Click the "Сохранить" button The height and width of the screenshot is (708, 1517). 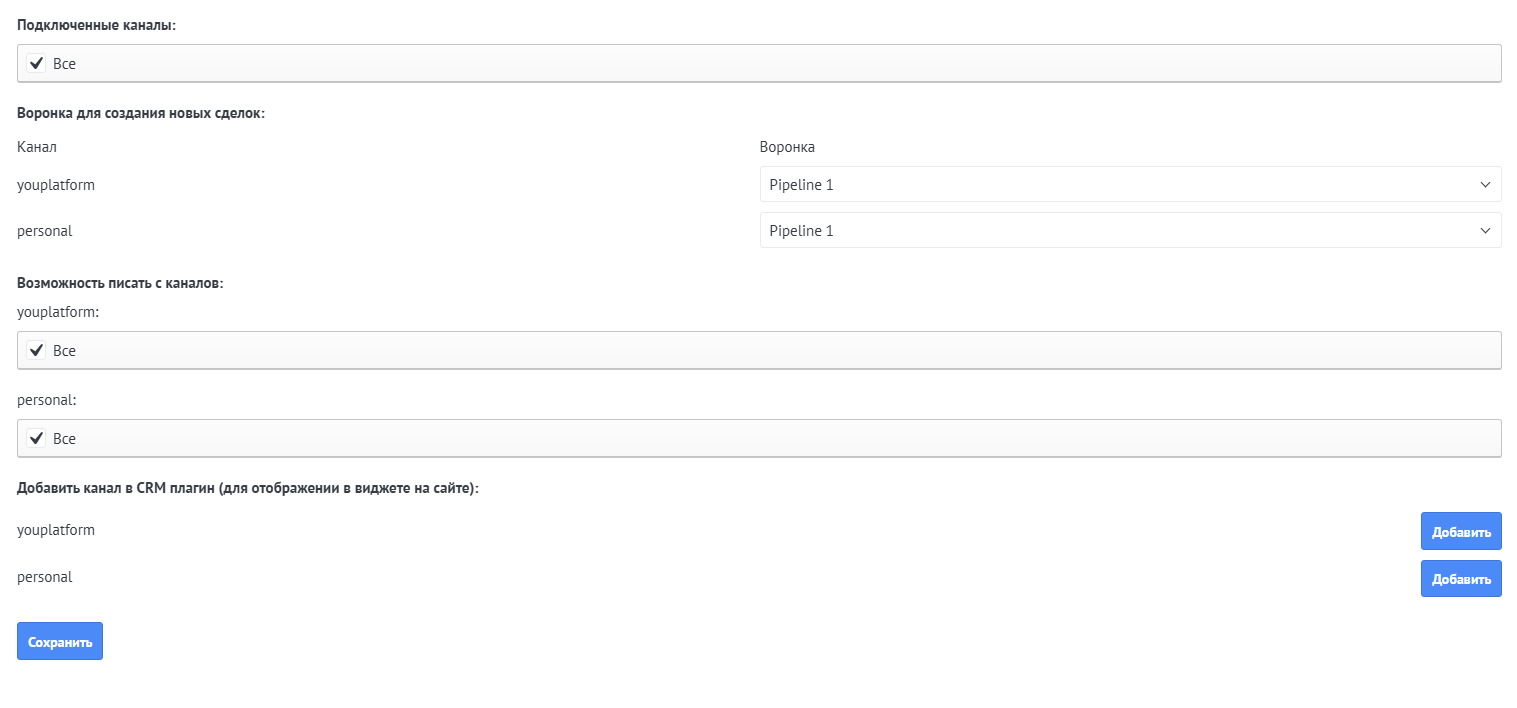[60, 642]
